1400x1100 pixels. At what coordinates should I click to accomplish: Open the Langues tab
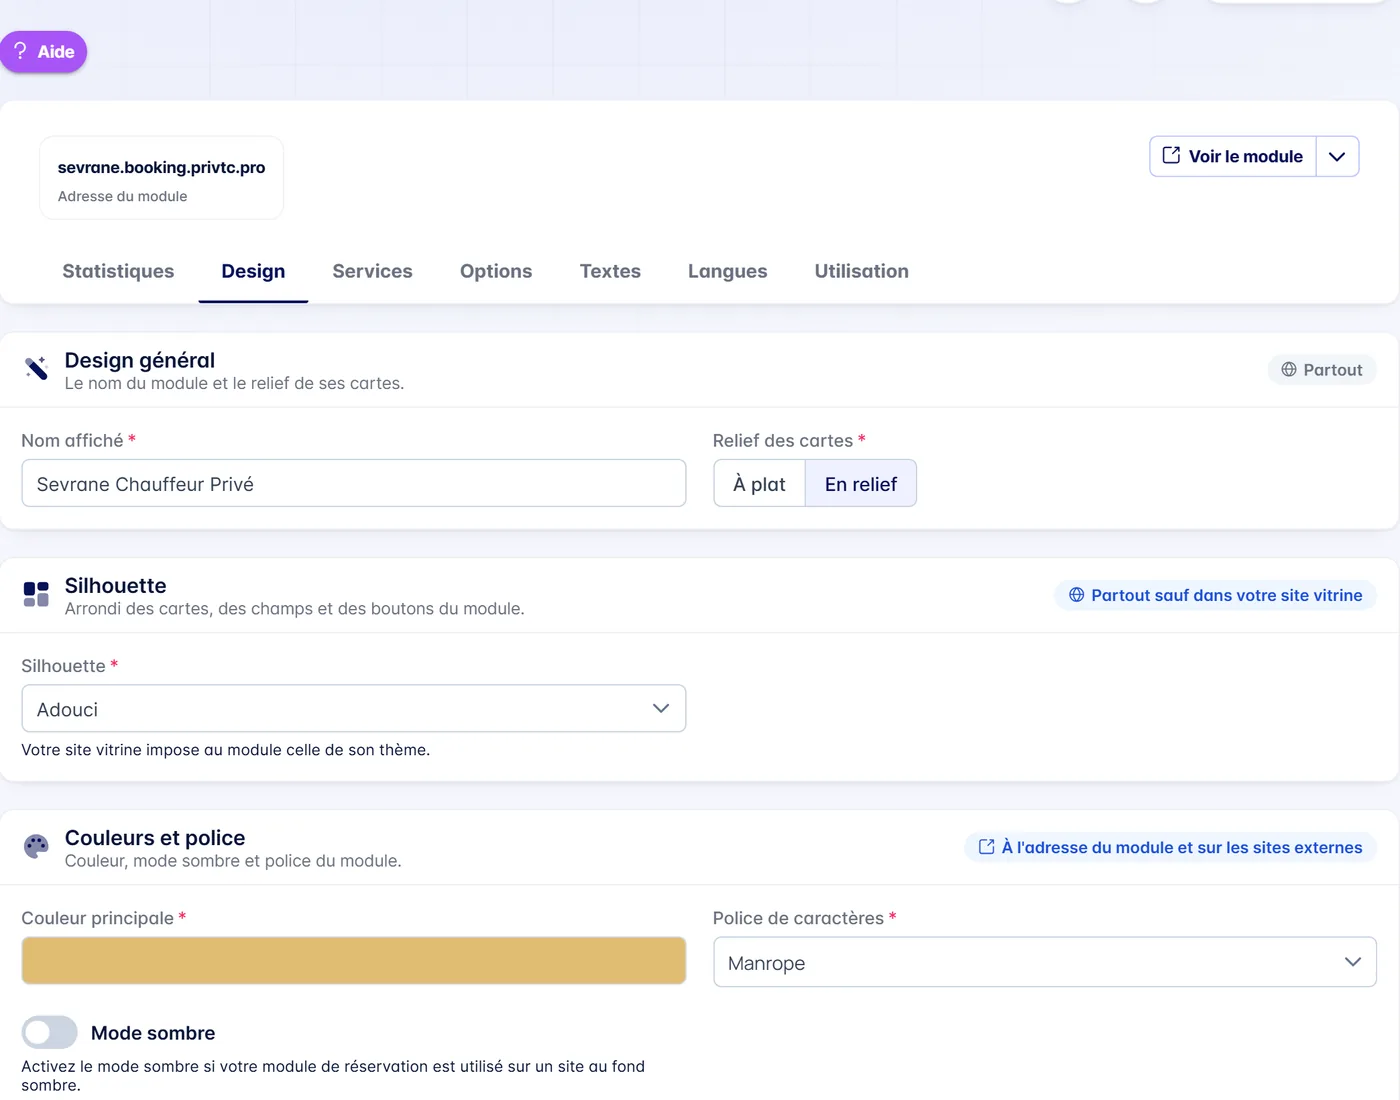click(728, 271)
